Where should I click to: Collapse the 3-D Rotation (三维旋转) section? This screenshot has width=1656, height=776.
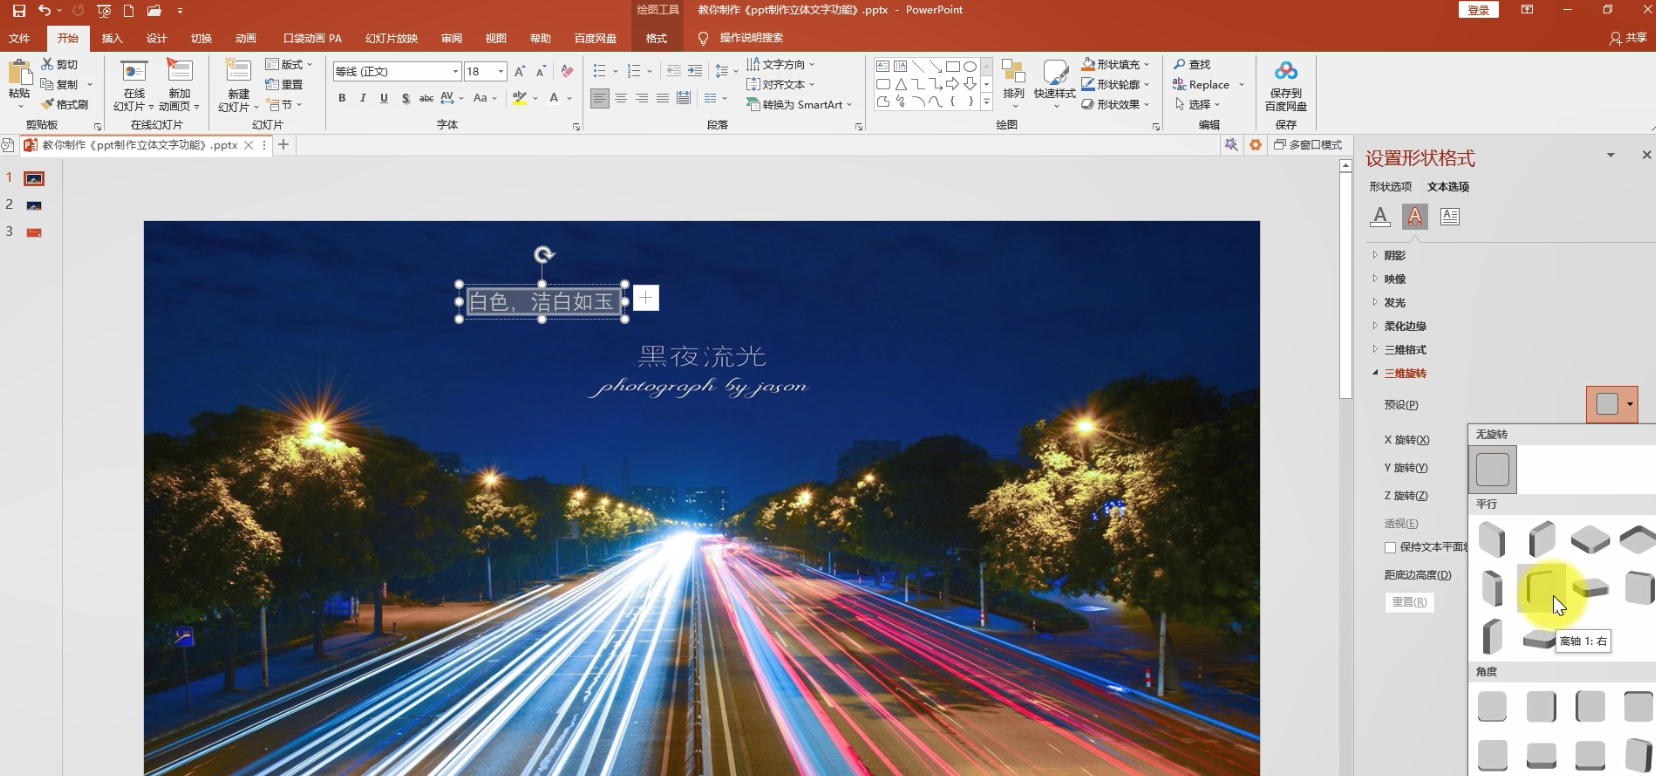click(1400, 373)
